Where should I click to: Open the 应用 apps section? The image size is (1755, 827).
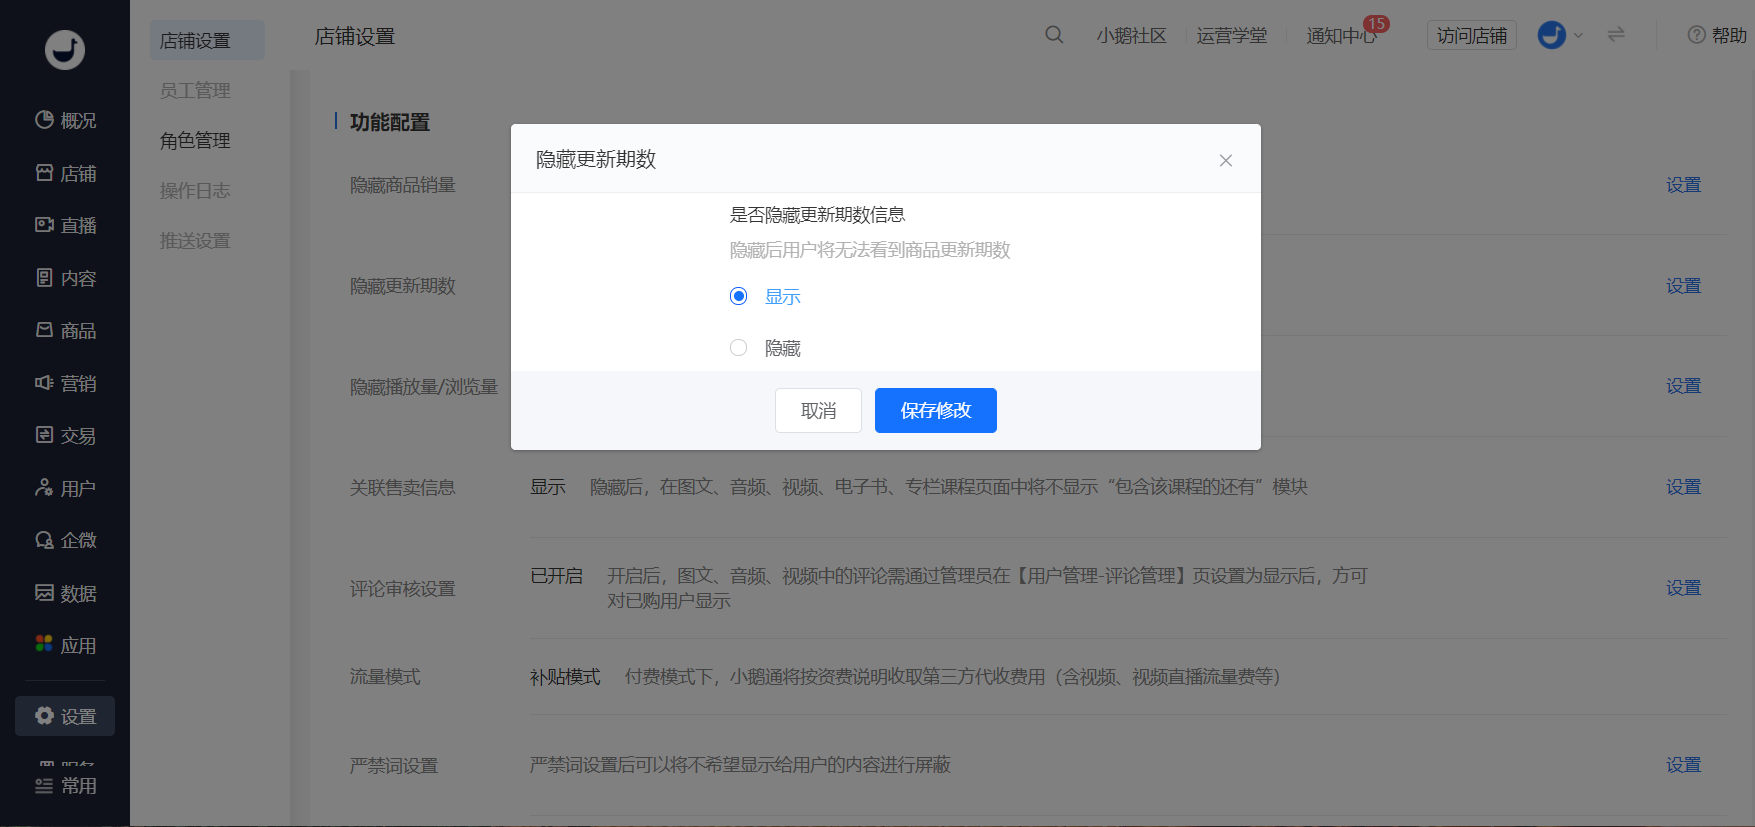(x=65, y=645)
